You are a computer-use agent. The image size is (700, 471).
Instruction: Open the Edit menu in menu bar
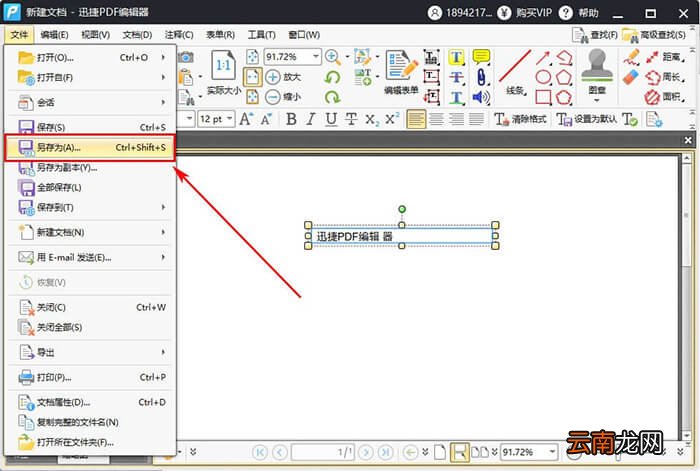(x=54, y=35)
